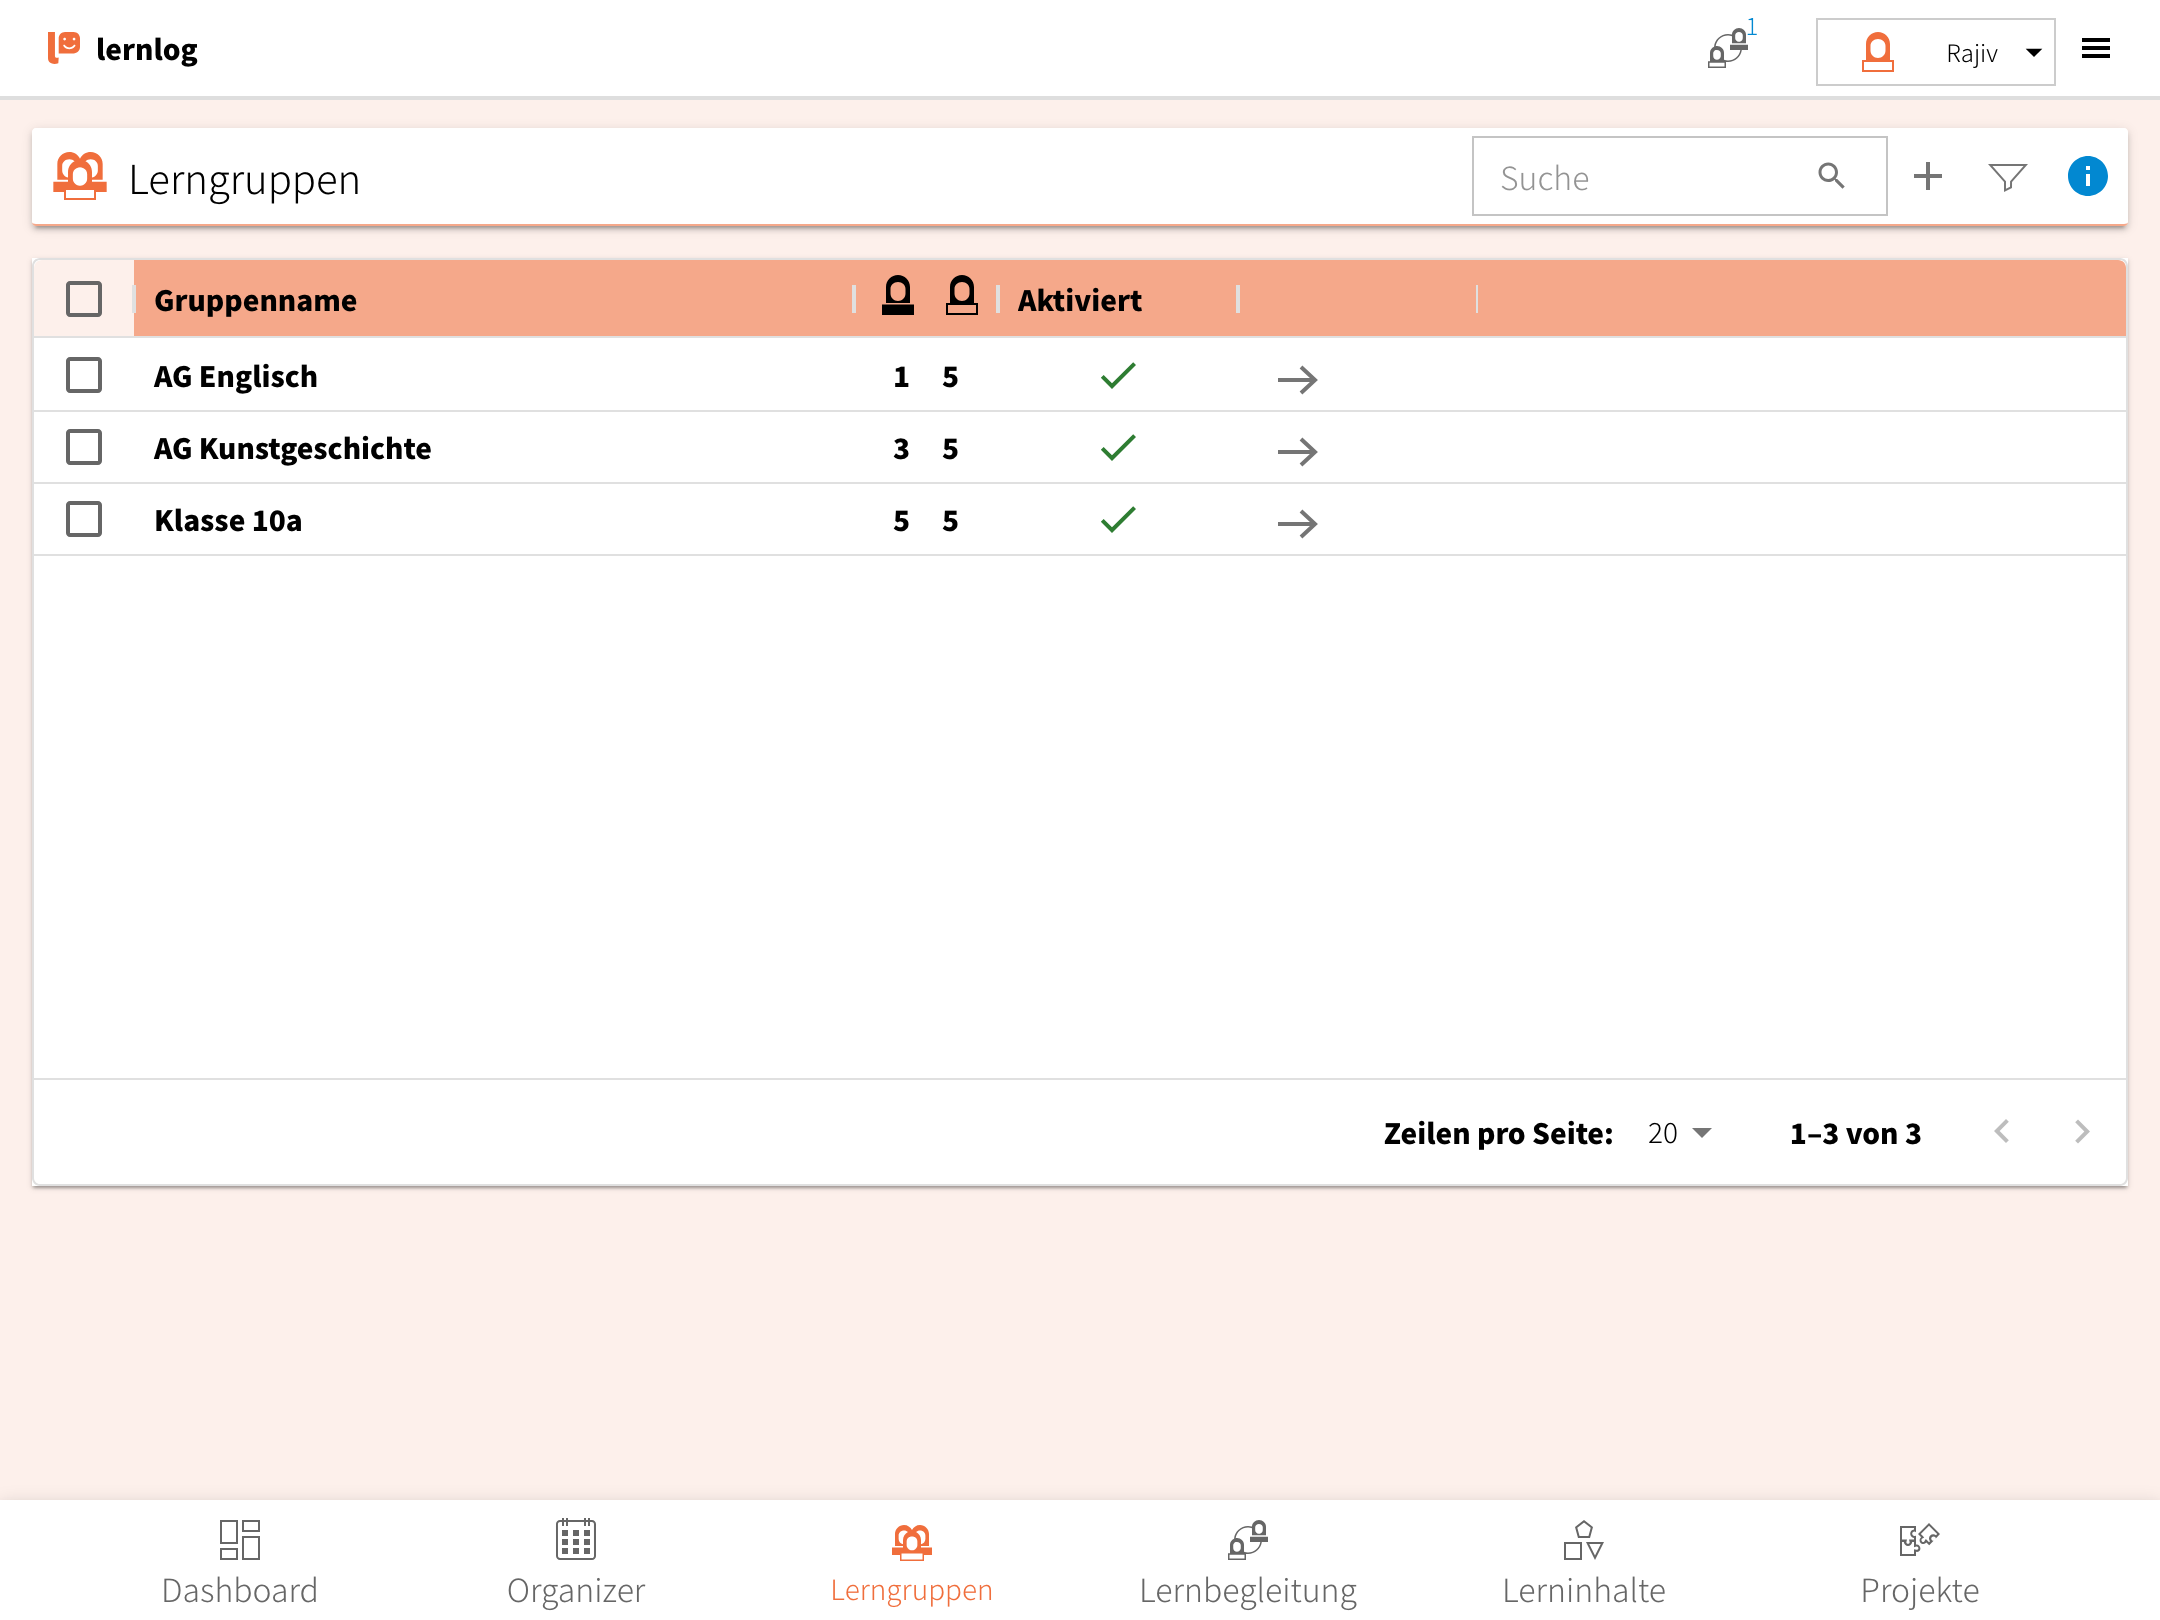Click the search magnifier icon

click(1831, 176)
